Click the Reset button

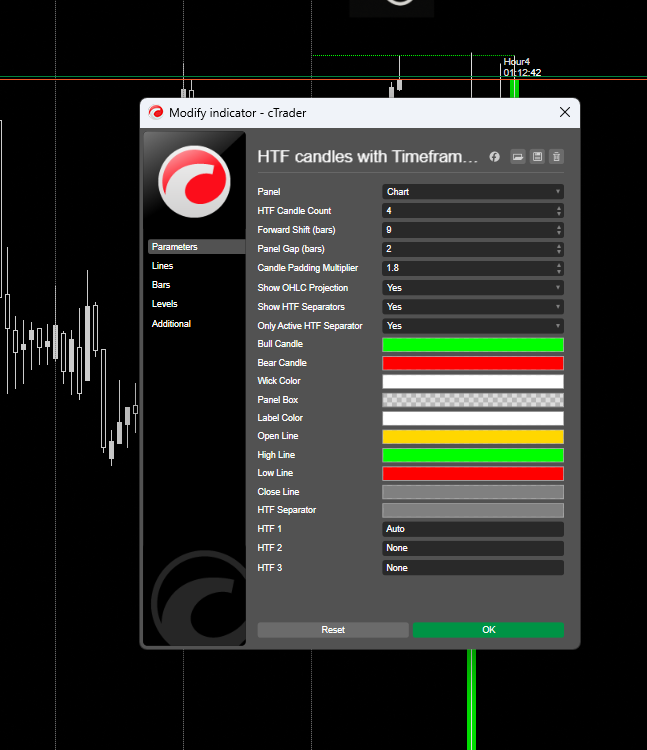(333, 630)
